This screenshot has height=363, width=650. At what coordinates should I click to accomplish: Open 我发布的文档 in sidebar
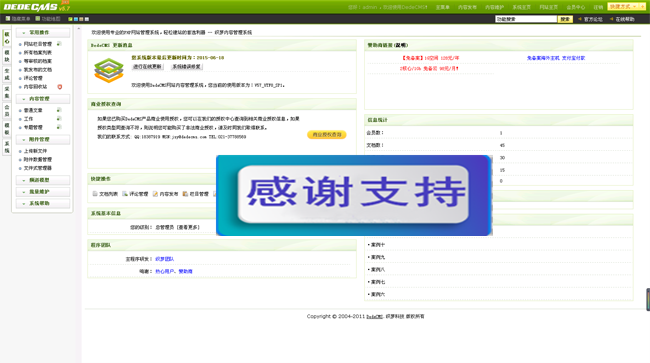click(37, 70)
